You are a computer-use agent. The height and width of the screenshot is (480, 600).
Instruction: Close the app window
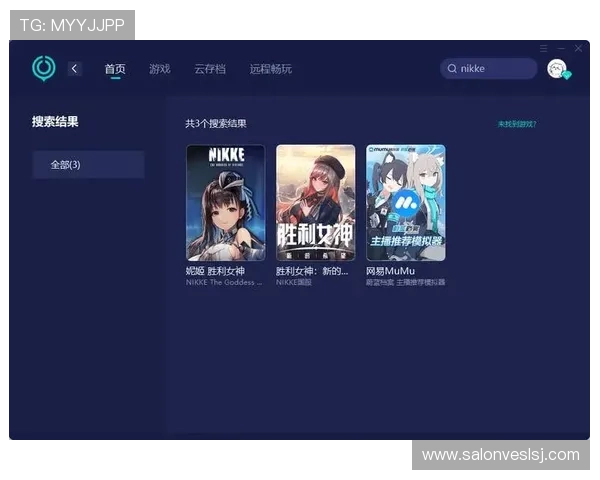click(578, 49)
